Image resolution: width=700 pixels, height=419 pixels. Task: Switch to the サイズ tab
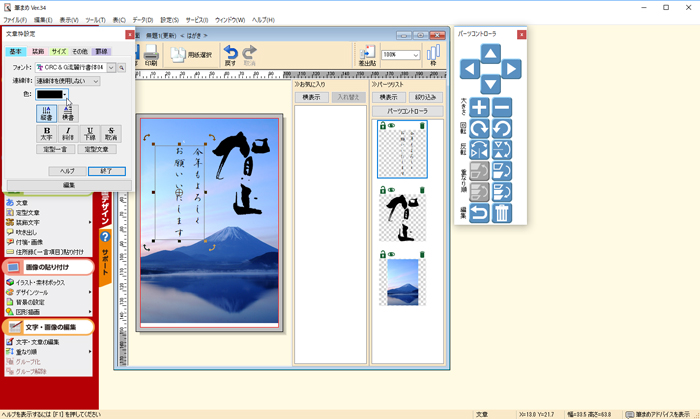(59, 51)
